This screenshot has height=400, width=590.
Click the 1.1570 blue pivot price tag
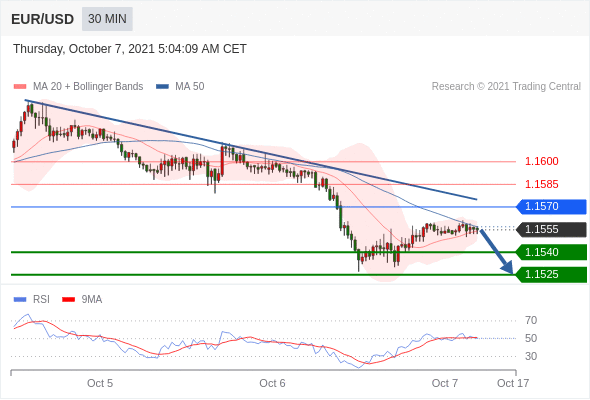point(551,207)
